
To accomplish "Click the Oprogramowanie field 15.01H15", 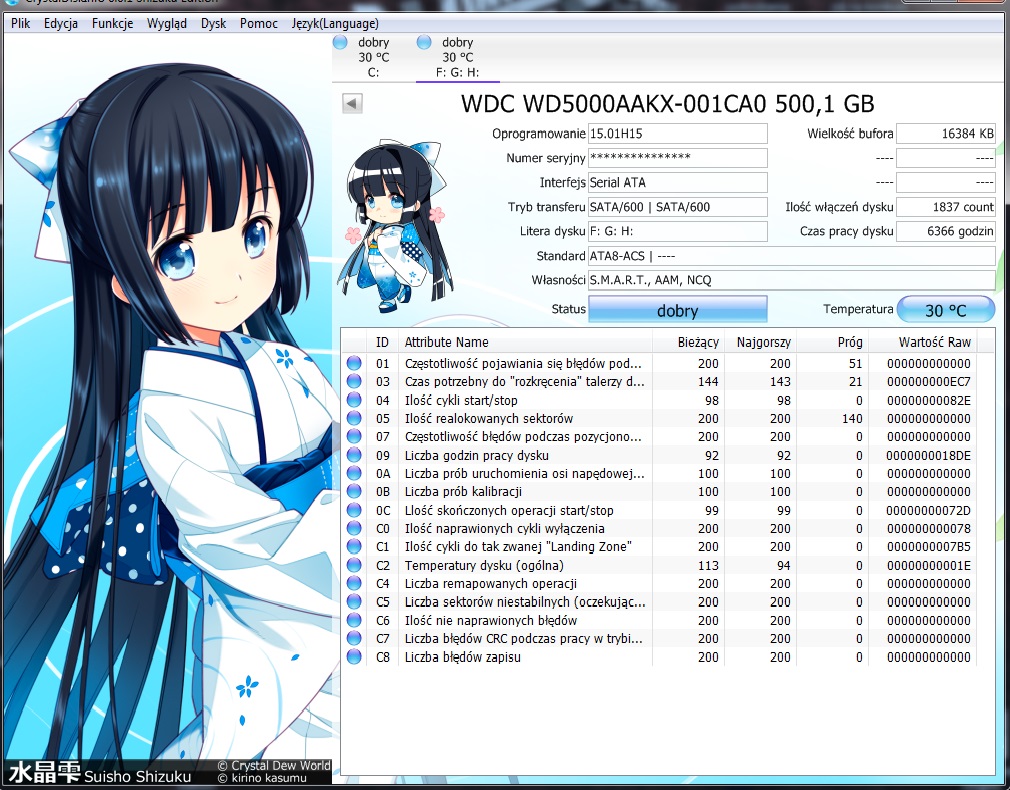I will coord(678,133).
